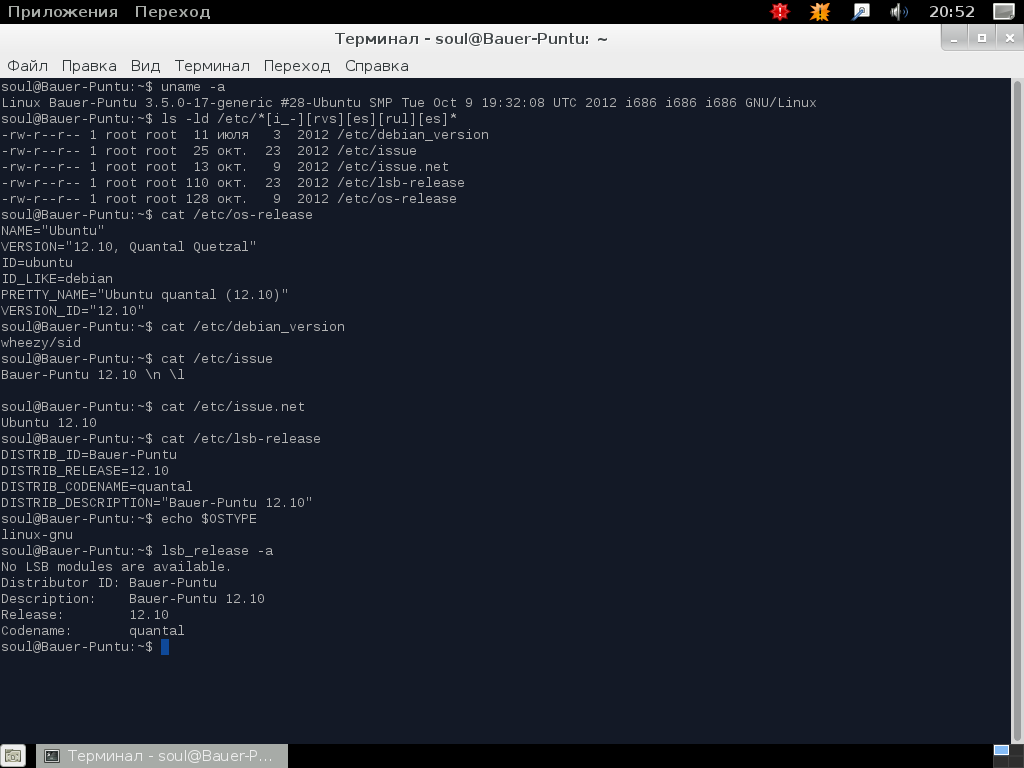
Task: Open the Вид menu
Action: [x=145, y=66]
